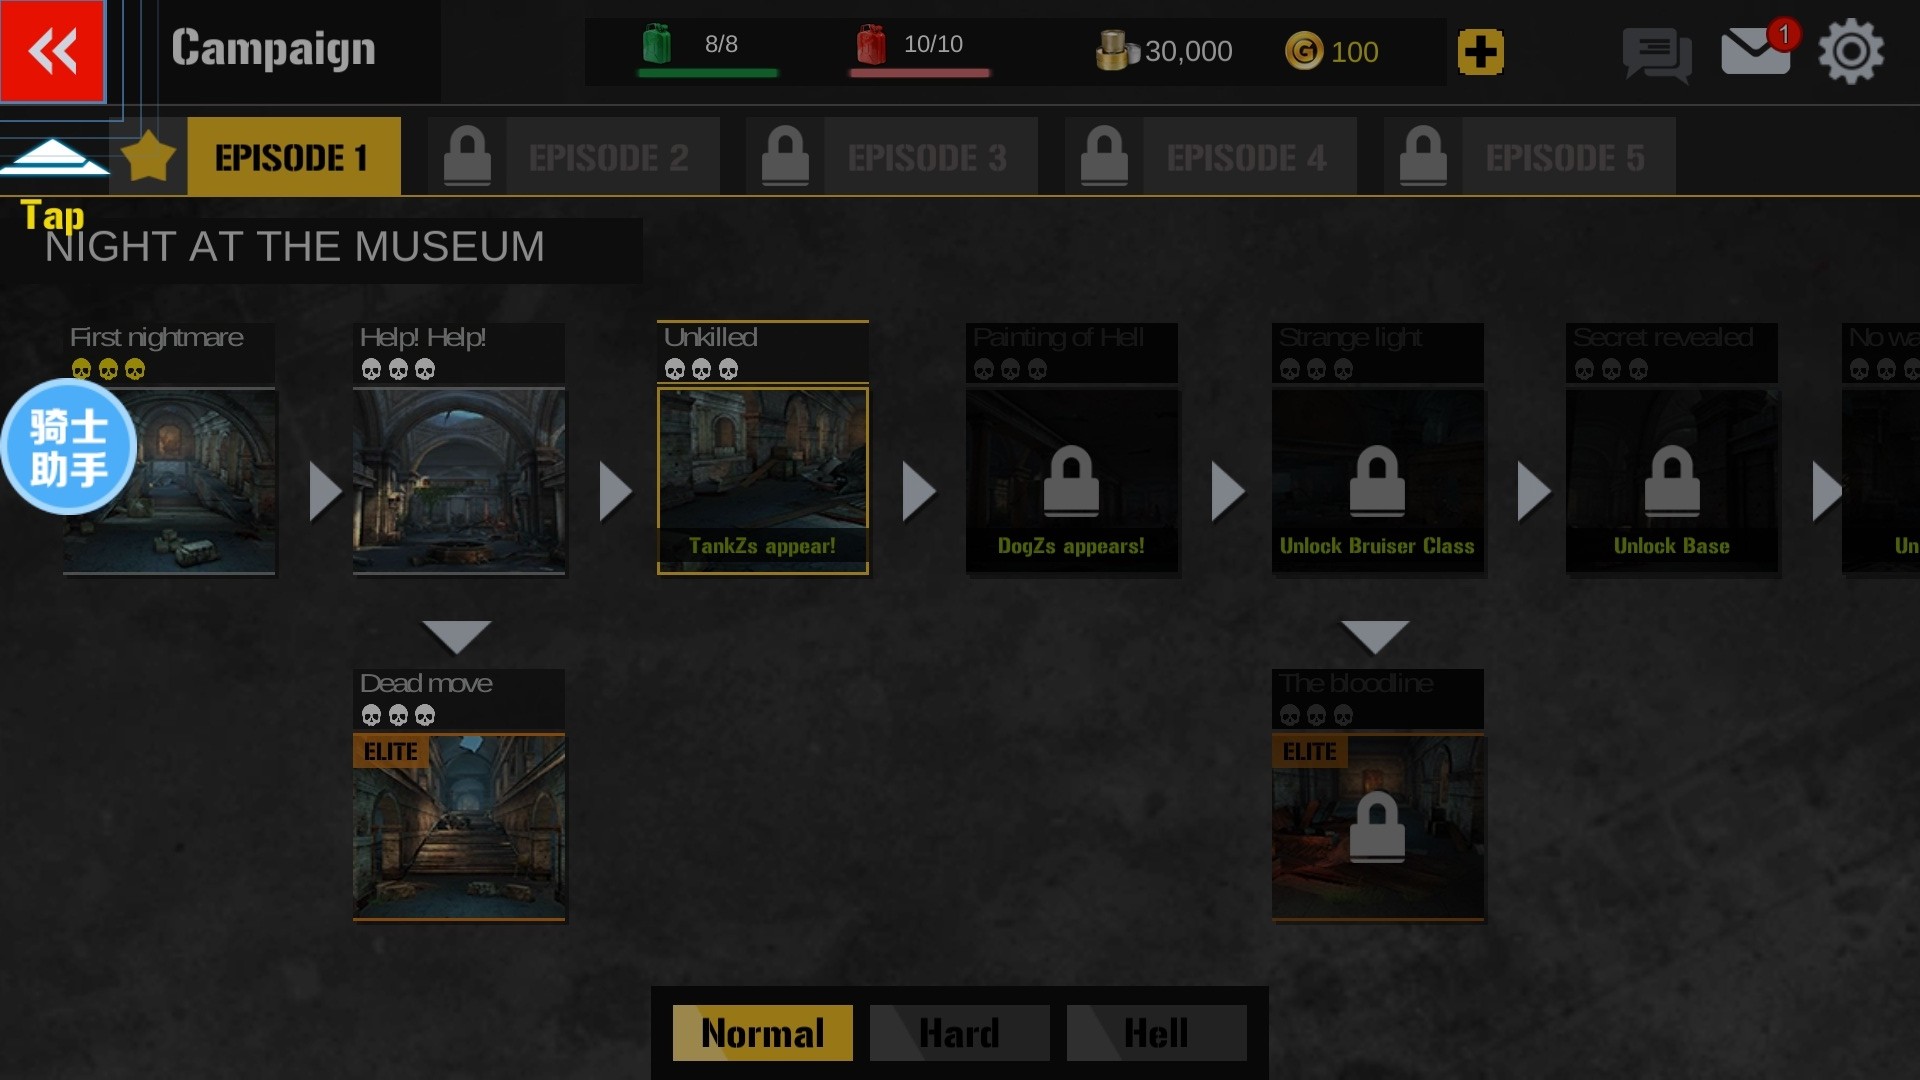
Task: Open the mail inbox with notification
Action: click(x=1757, y=49)
